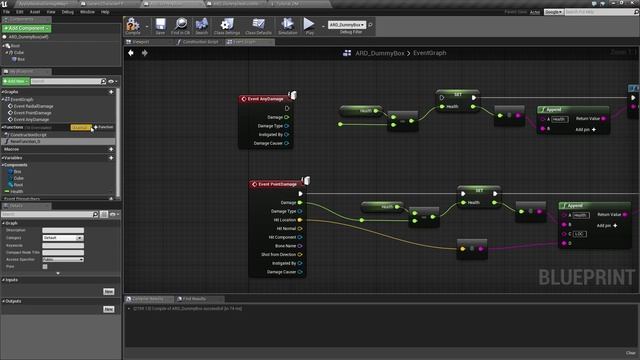Select Event PointDamage in My Blueprint
640x360 pixels.
(x=33, y=113)
